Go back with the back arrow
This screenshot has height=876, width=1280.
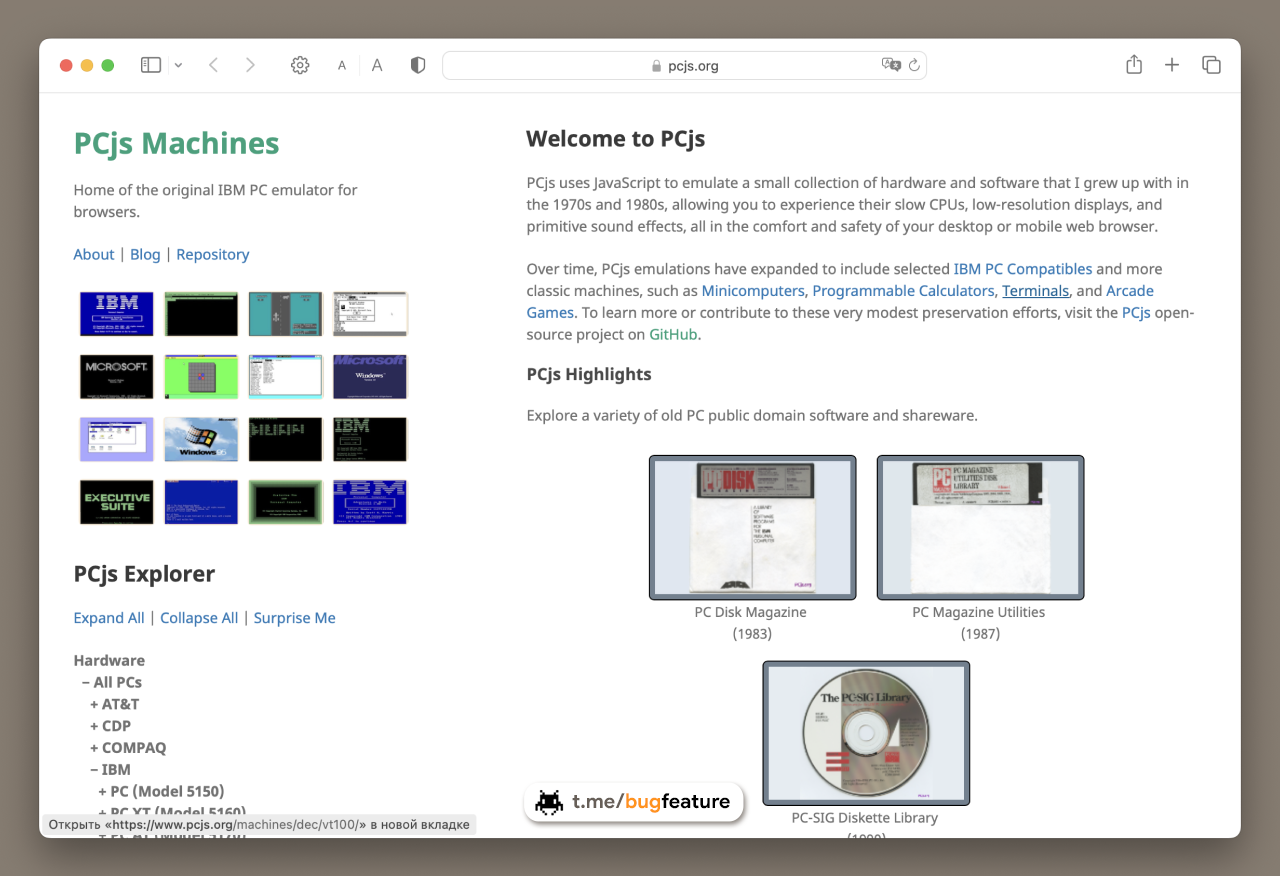click(x=213, y=65)
